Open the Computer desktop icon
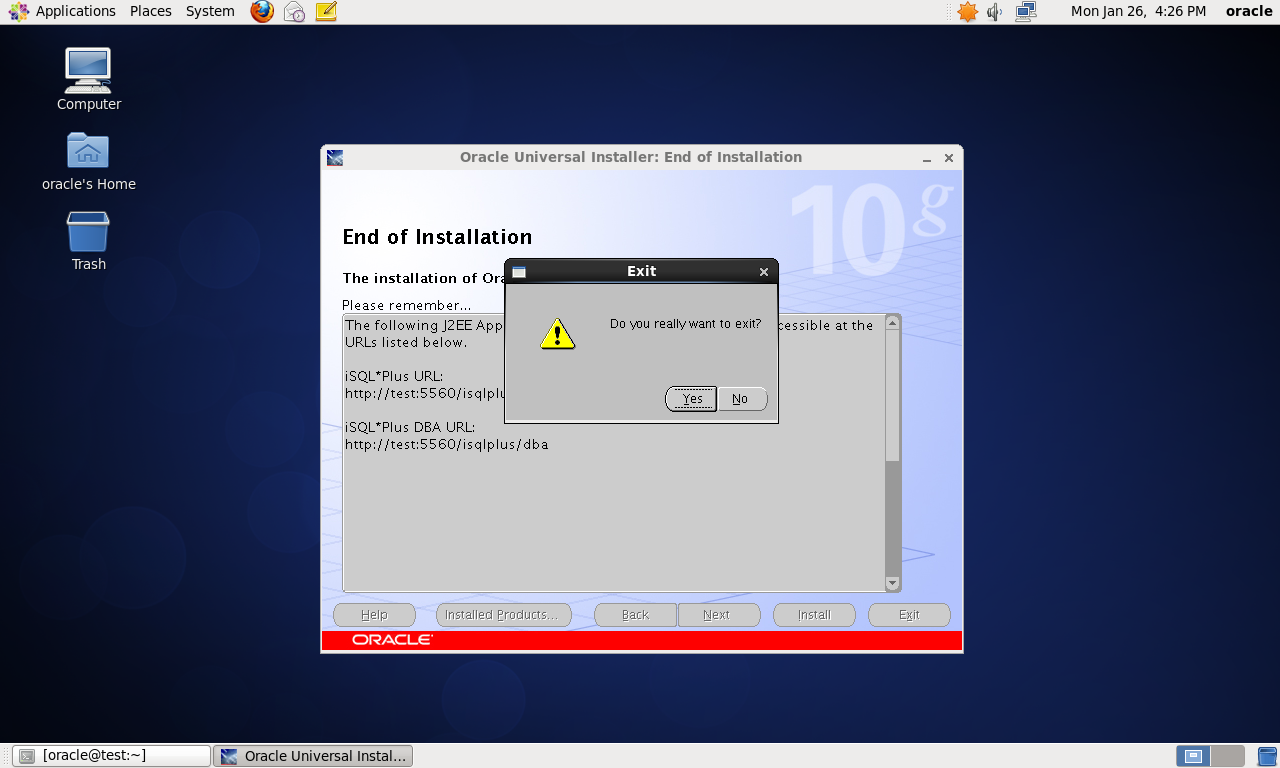 point(88,80)
